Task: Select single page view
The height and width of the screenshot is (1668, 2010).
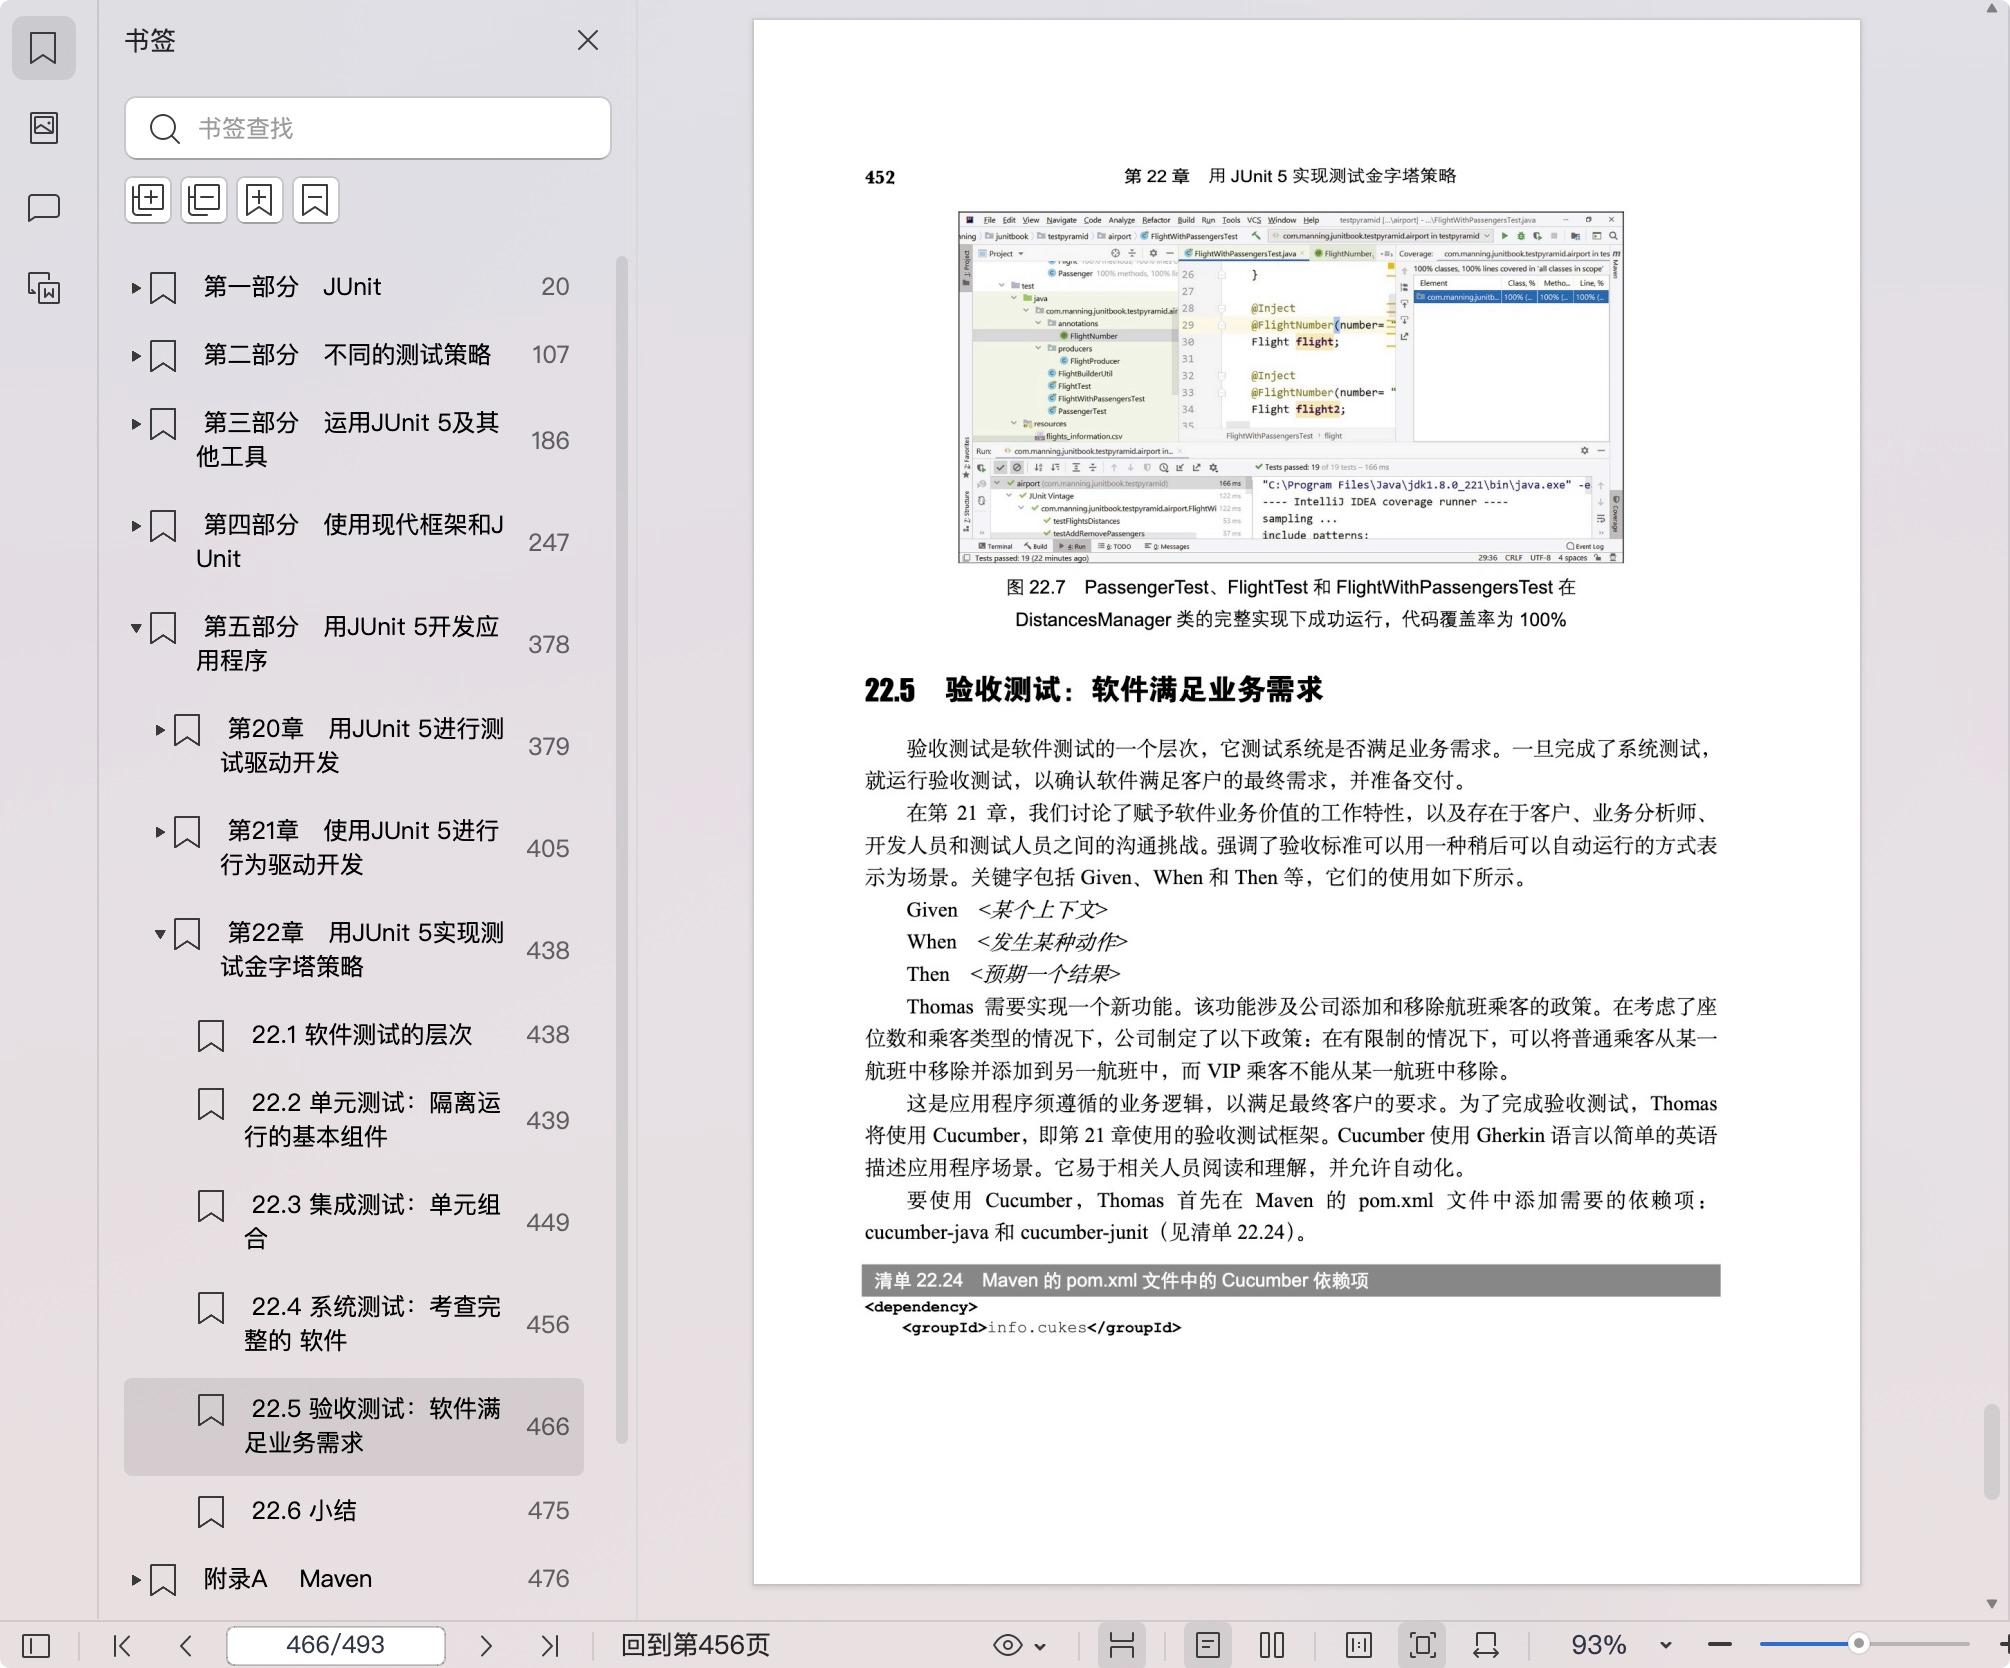Action: pyautogui.click(x=1208, y=1645)
